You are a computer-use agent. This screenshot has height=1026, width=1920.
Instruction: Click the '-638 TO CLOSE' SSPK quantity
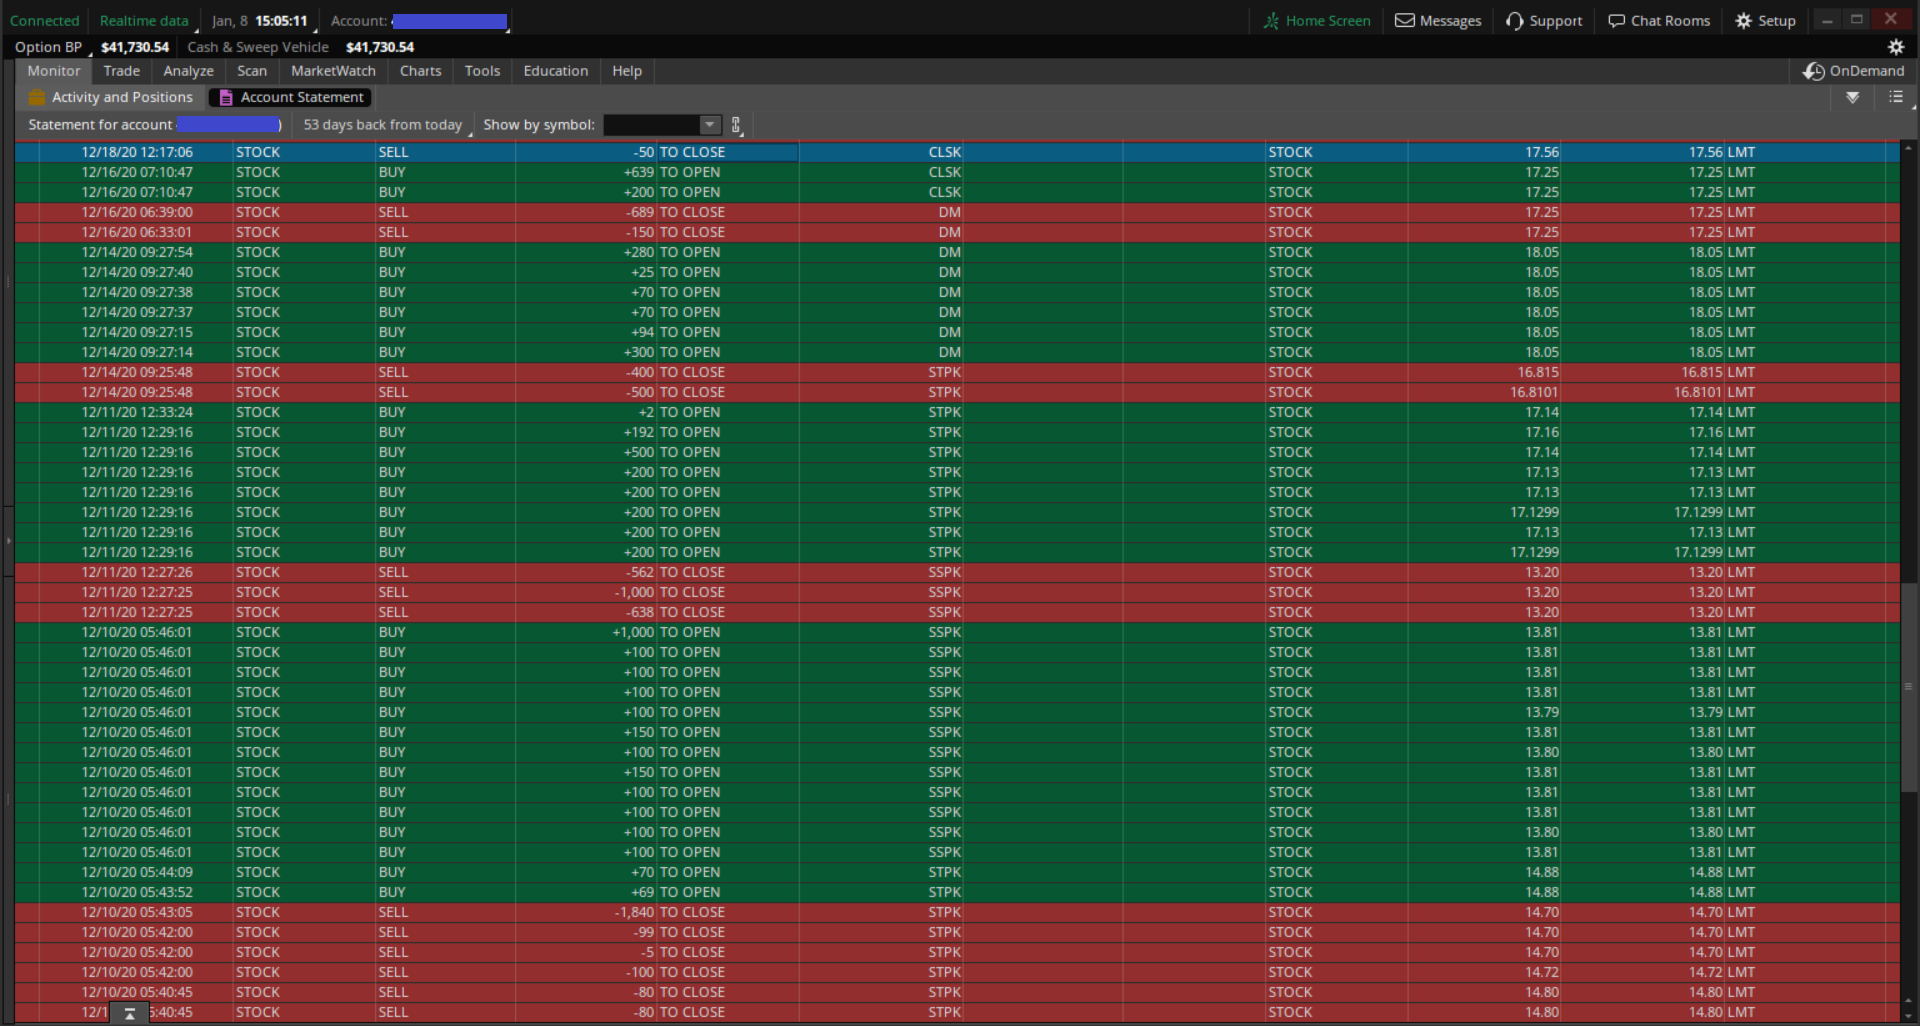tap(675, 612)
